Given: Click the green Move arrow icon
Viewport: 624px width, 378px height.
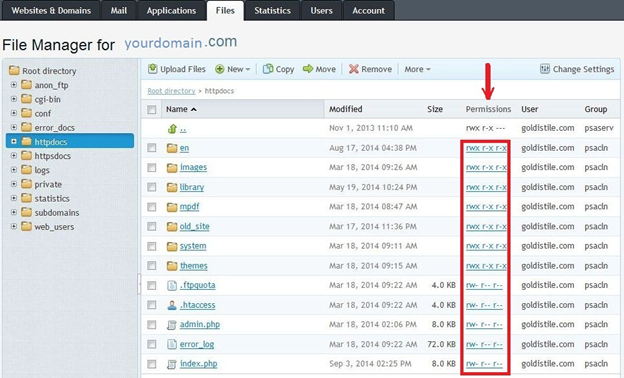Looking at the screenshot, I should (308, 69).
